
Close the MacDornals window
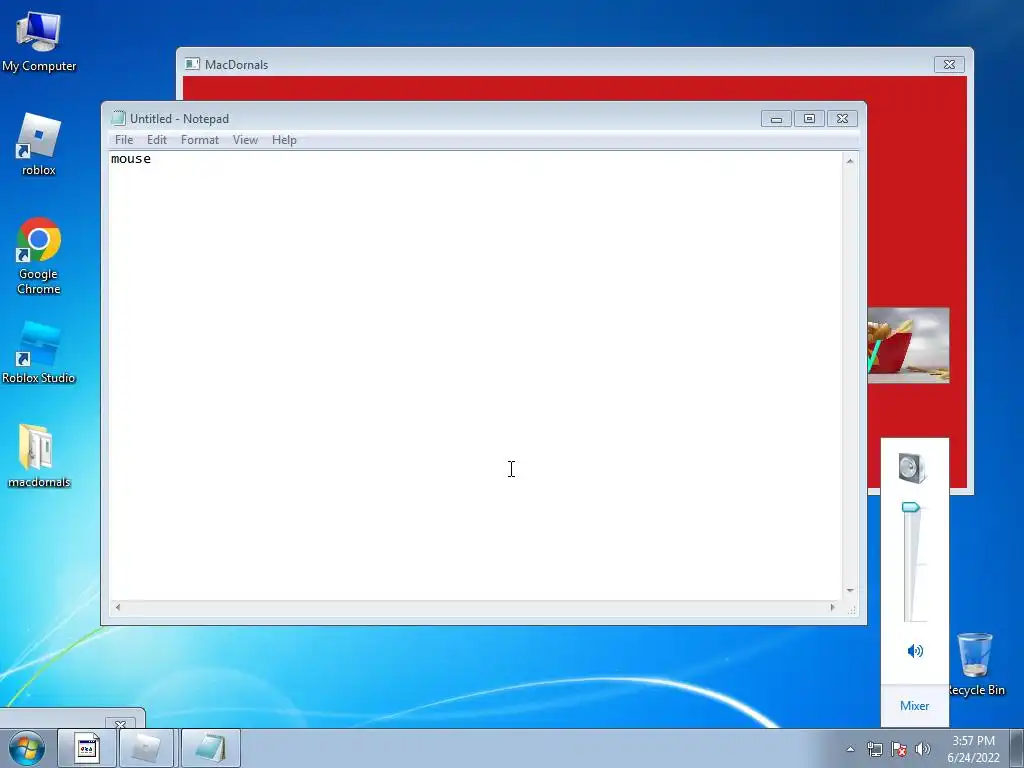(x=949, y=64)
